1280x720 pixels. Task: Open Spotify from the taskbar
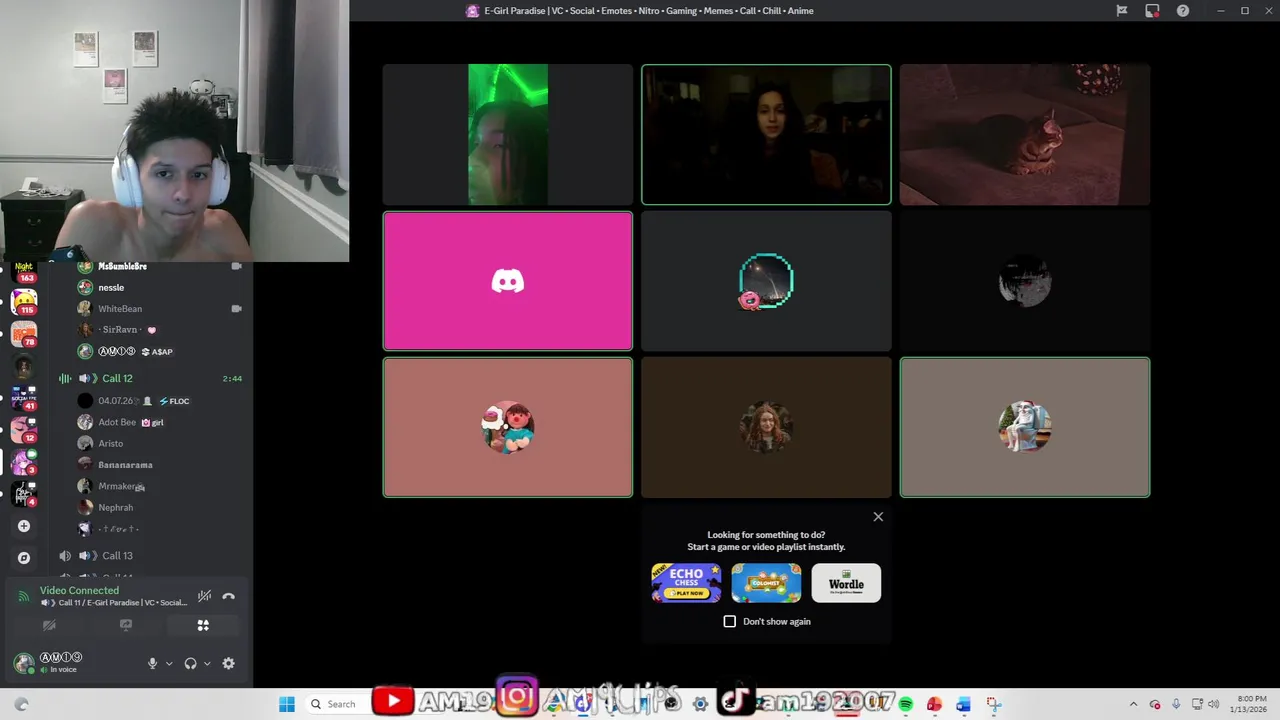tap(905, 704)
